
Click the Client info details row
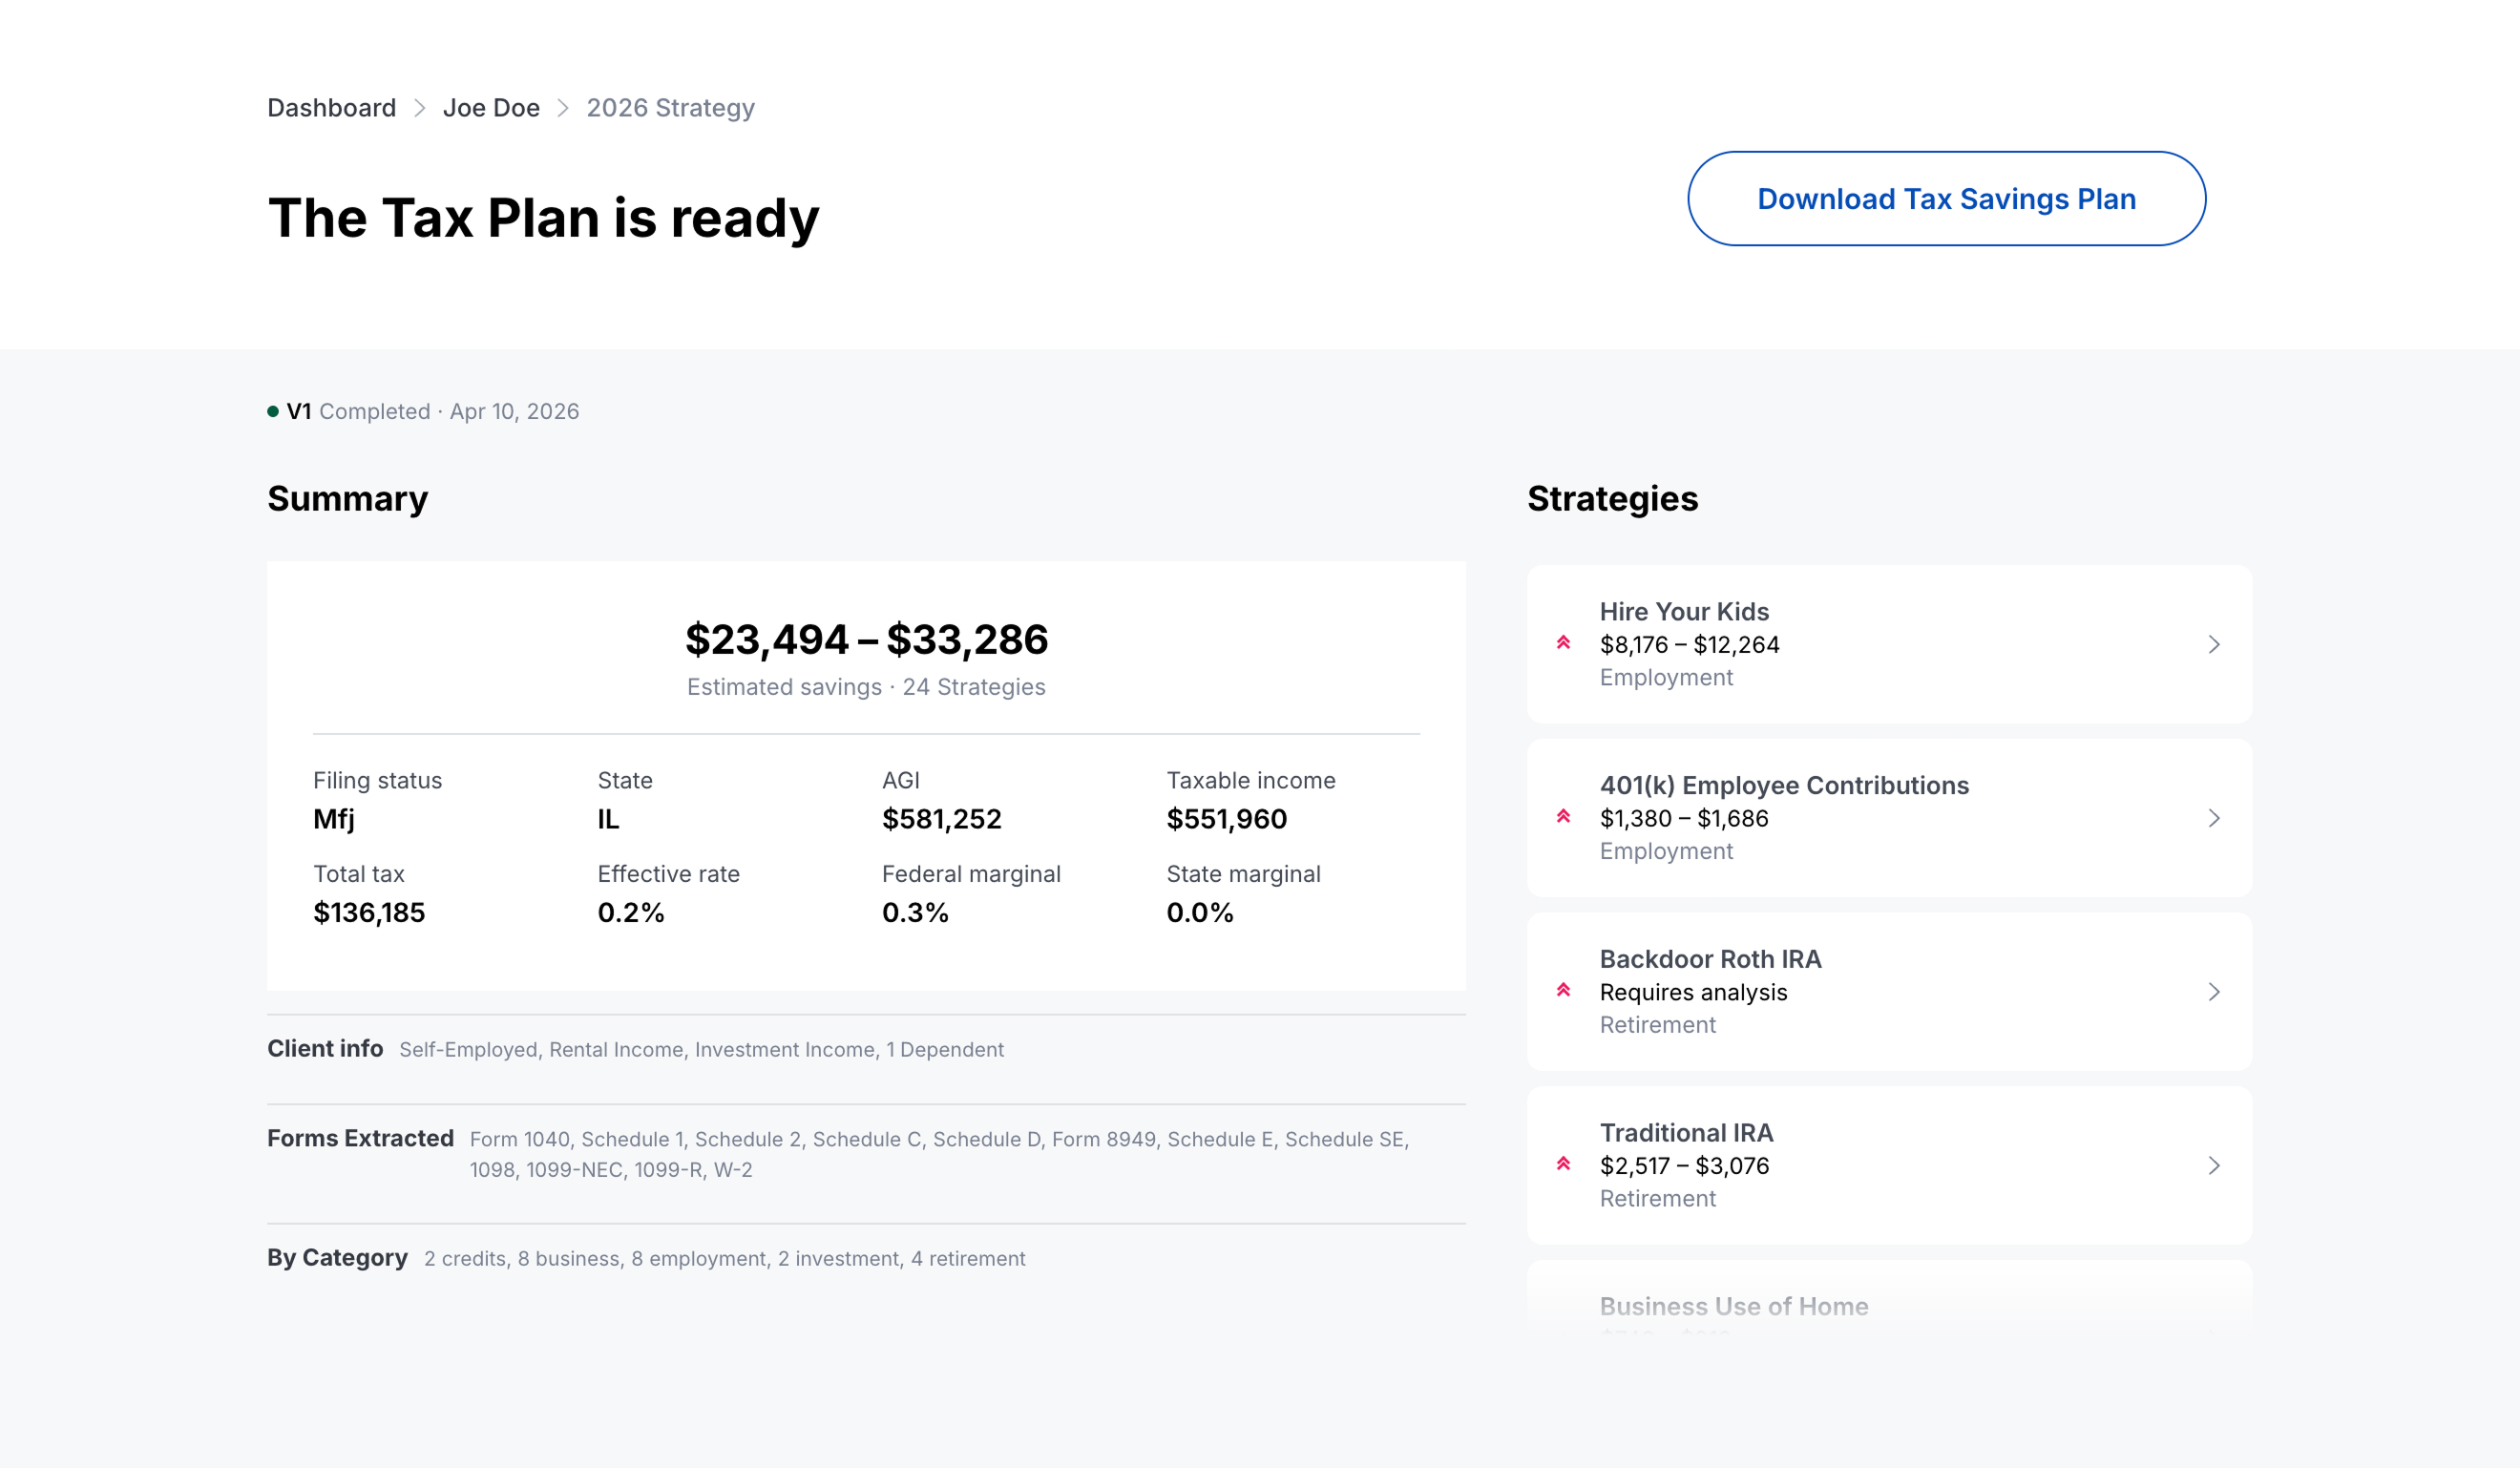tap(700, 1049)
